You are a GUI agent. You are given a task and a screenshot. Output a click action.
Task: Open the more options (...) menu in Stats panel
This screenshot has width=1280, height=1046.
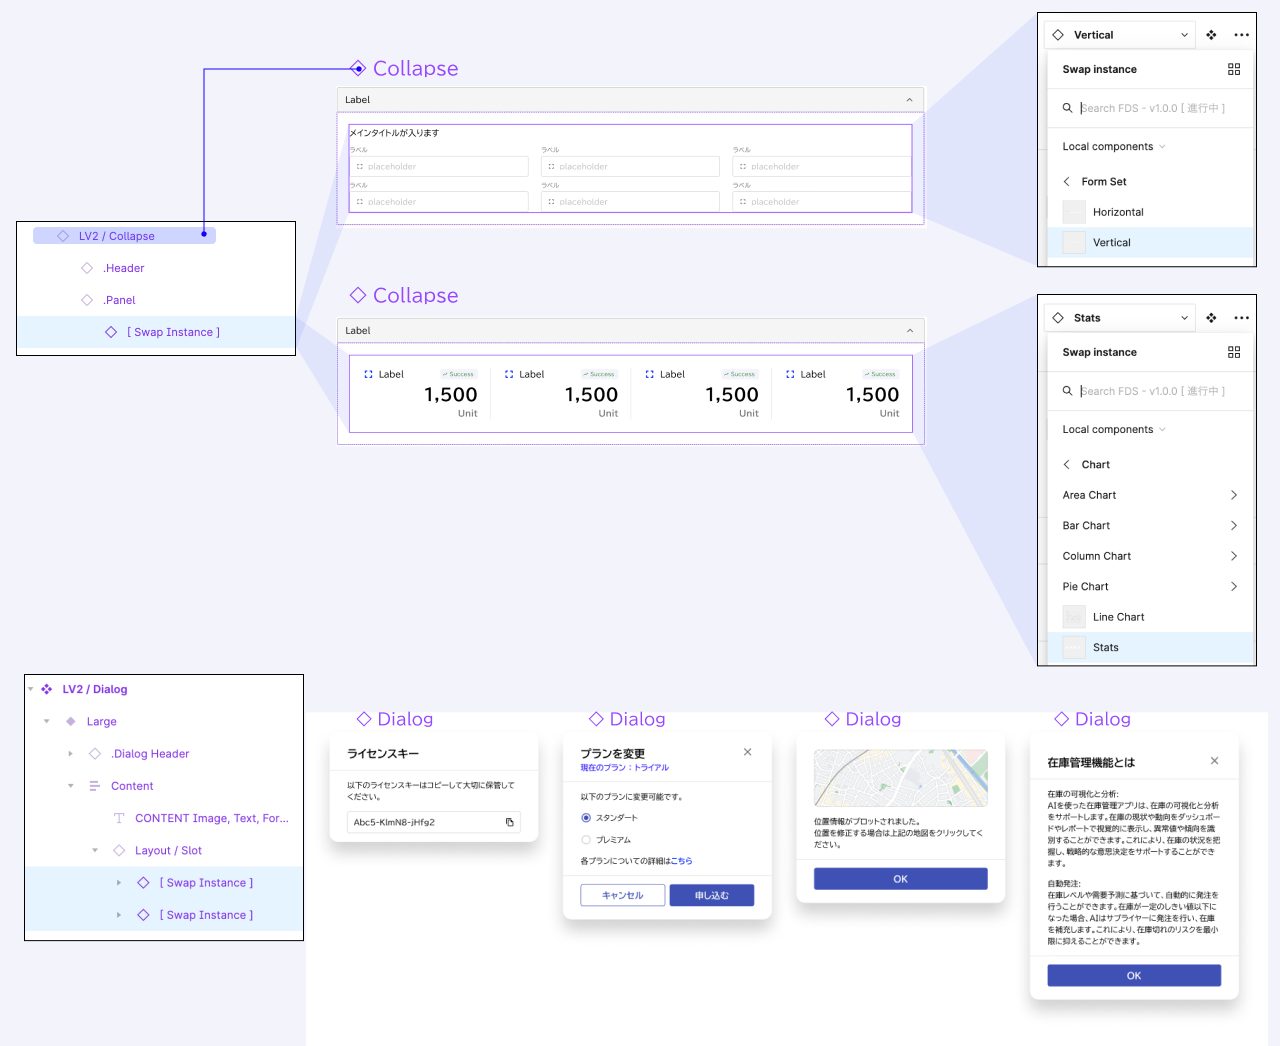(x=1241, y=317)
